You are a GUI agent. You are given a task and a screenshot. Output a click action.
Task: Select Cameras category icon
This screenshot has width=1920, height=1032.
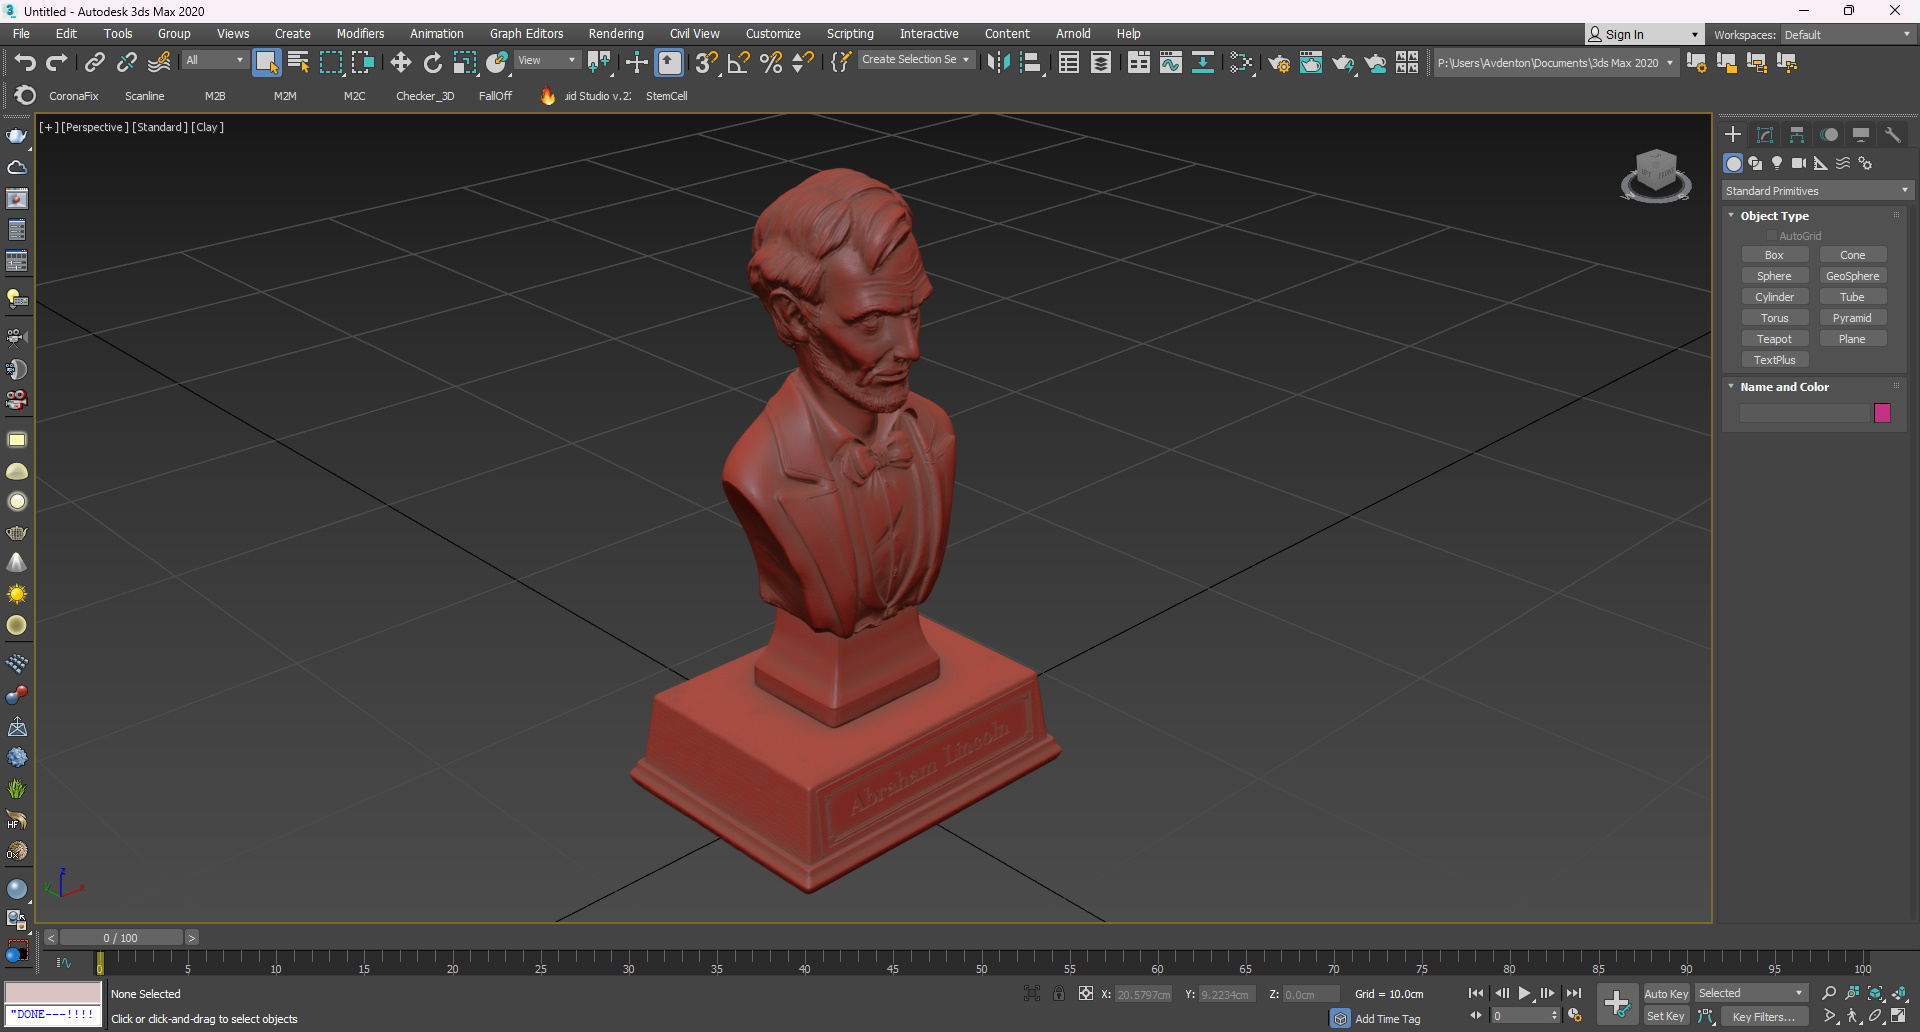[x=1799, y=163]
